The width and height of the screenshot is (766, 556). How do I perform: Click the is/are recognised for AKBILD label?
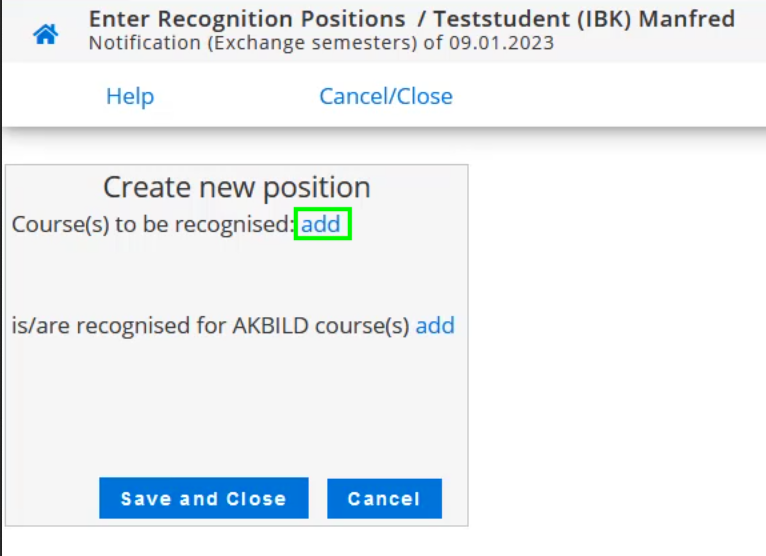tap(210, 326)
